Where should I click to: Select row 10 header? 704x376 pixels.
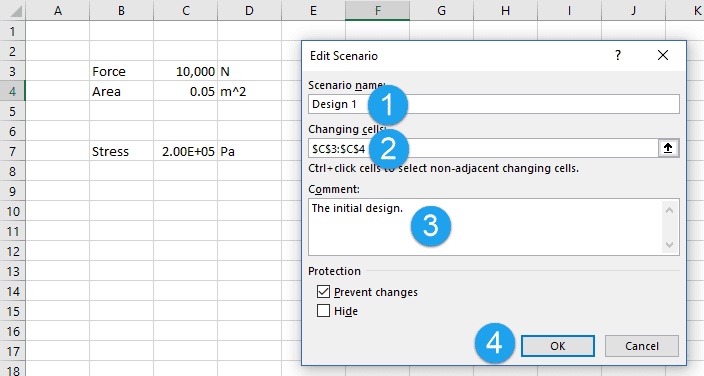click(x=13, y=211)
